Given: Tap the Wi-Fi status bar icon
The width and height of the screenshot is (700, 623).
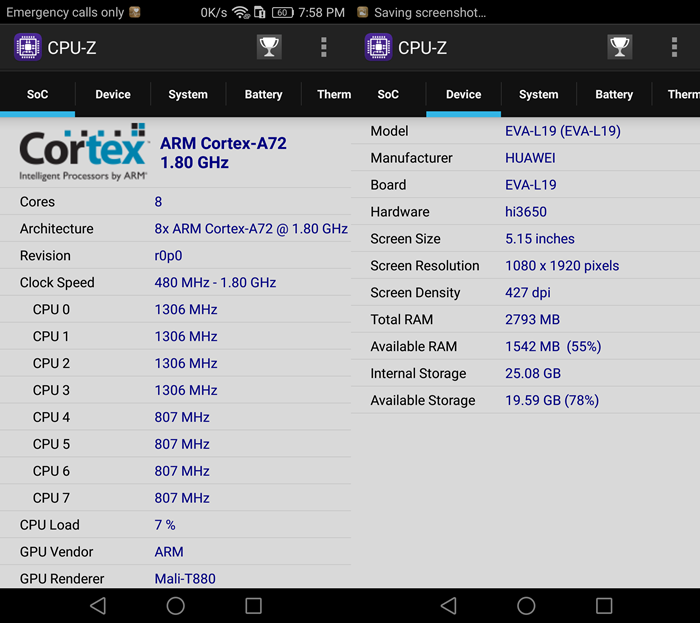Looking at the screenshot, I should [x=241, y=12].
